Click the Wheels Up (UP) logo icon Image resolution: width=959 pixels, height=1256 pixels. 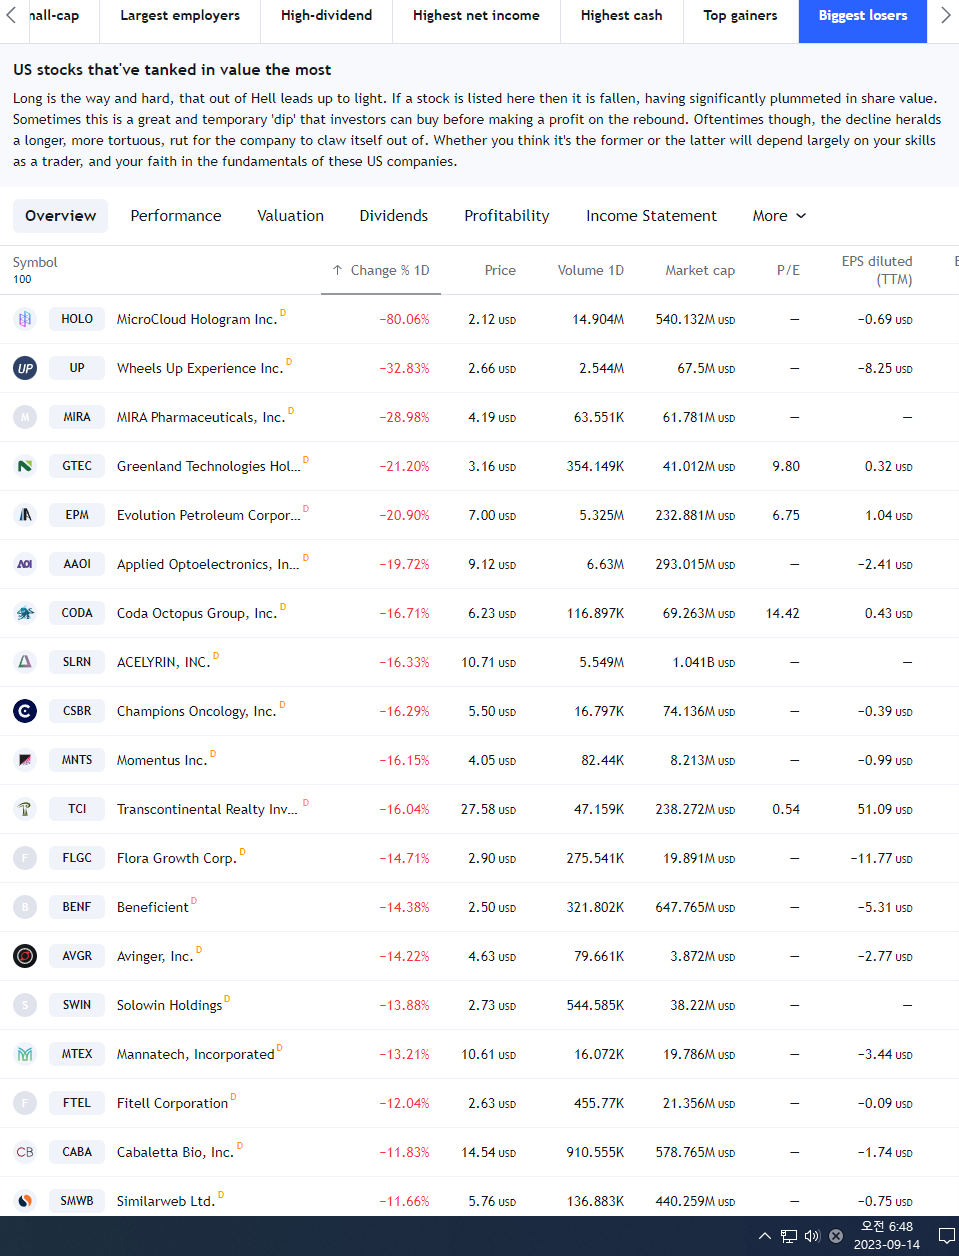pyautogui.click(x=25, y=368)
